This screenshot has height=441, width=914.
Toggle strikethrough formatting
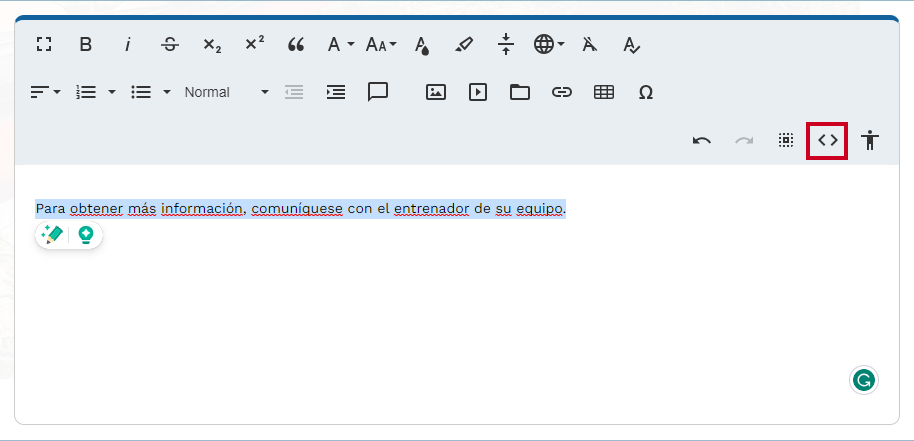pyautogui.click(x=170, y=44)
